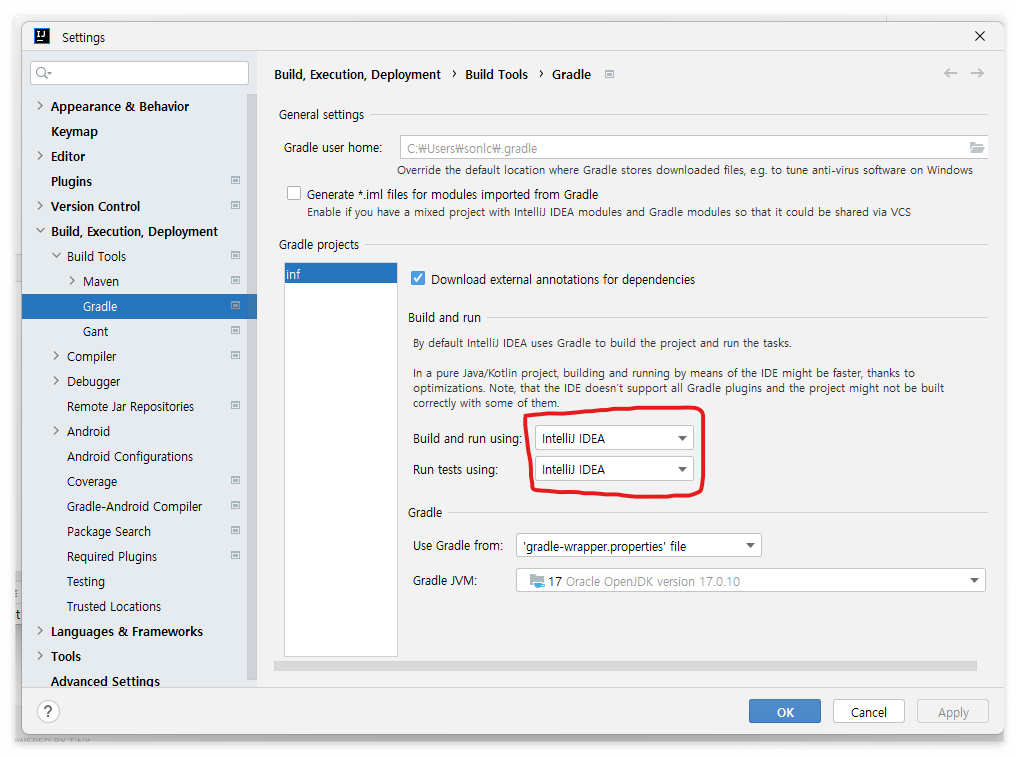Open the Build and run using dropdown
The width and height of the screenshot is (1019, 757).
tap(614, 438)
